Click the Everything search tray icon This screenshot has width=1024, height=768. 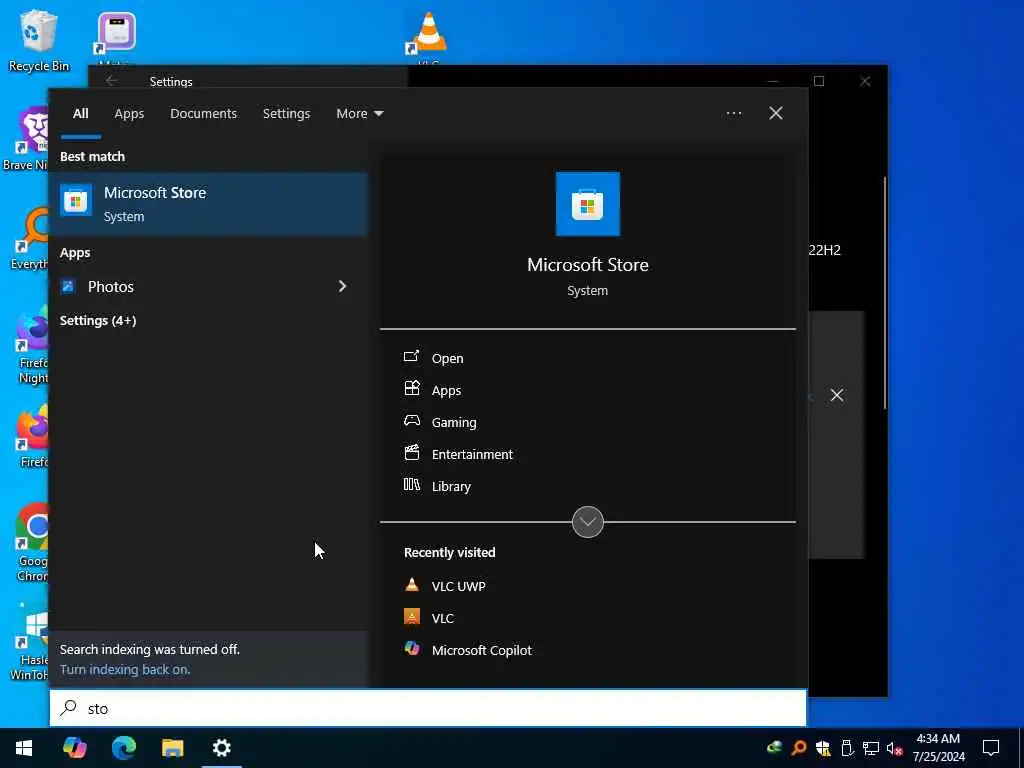coord(799,748)
